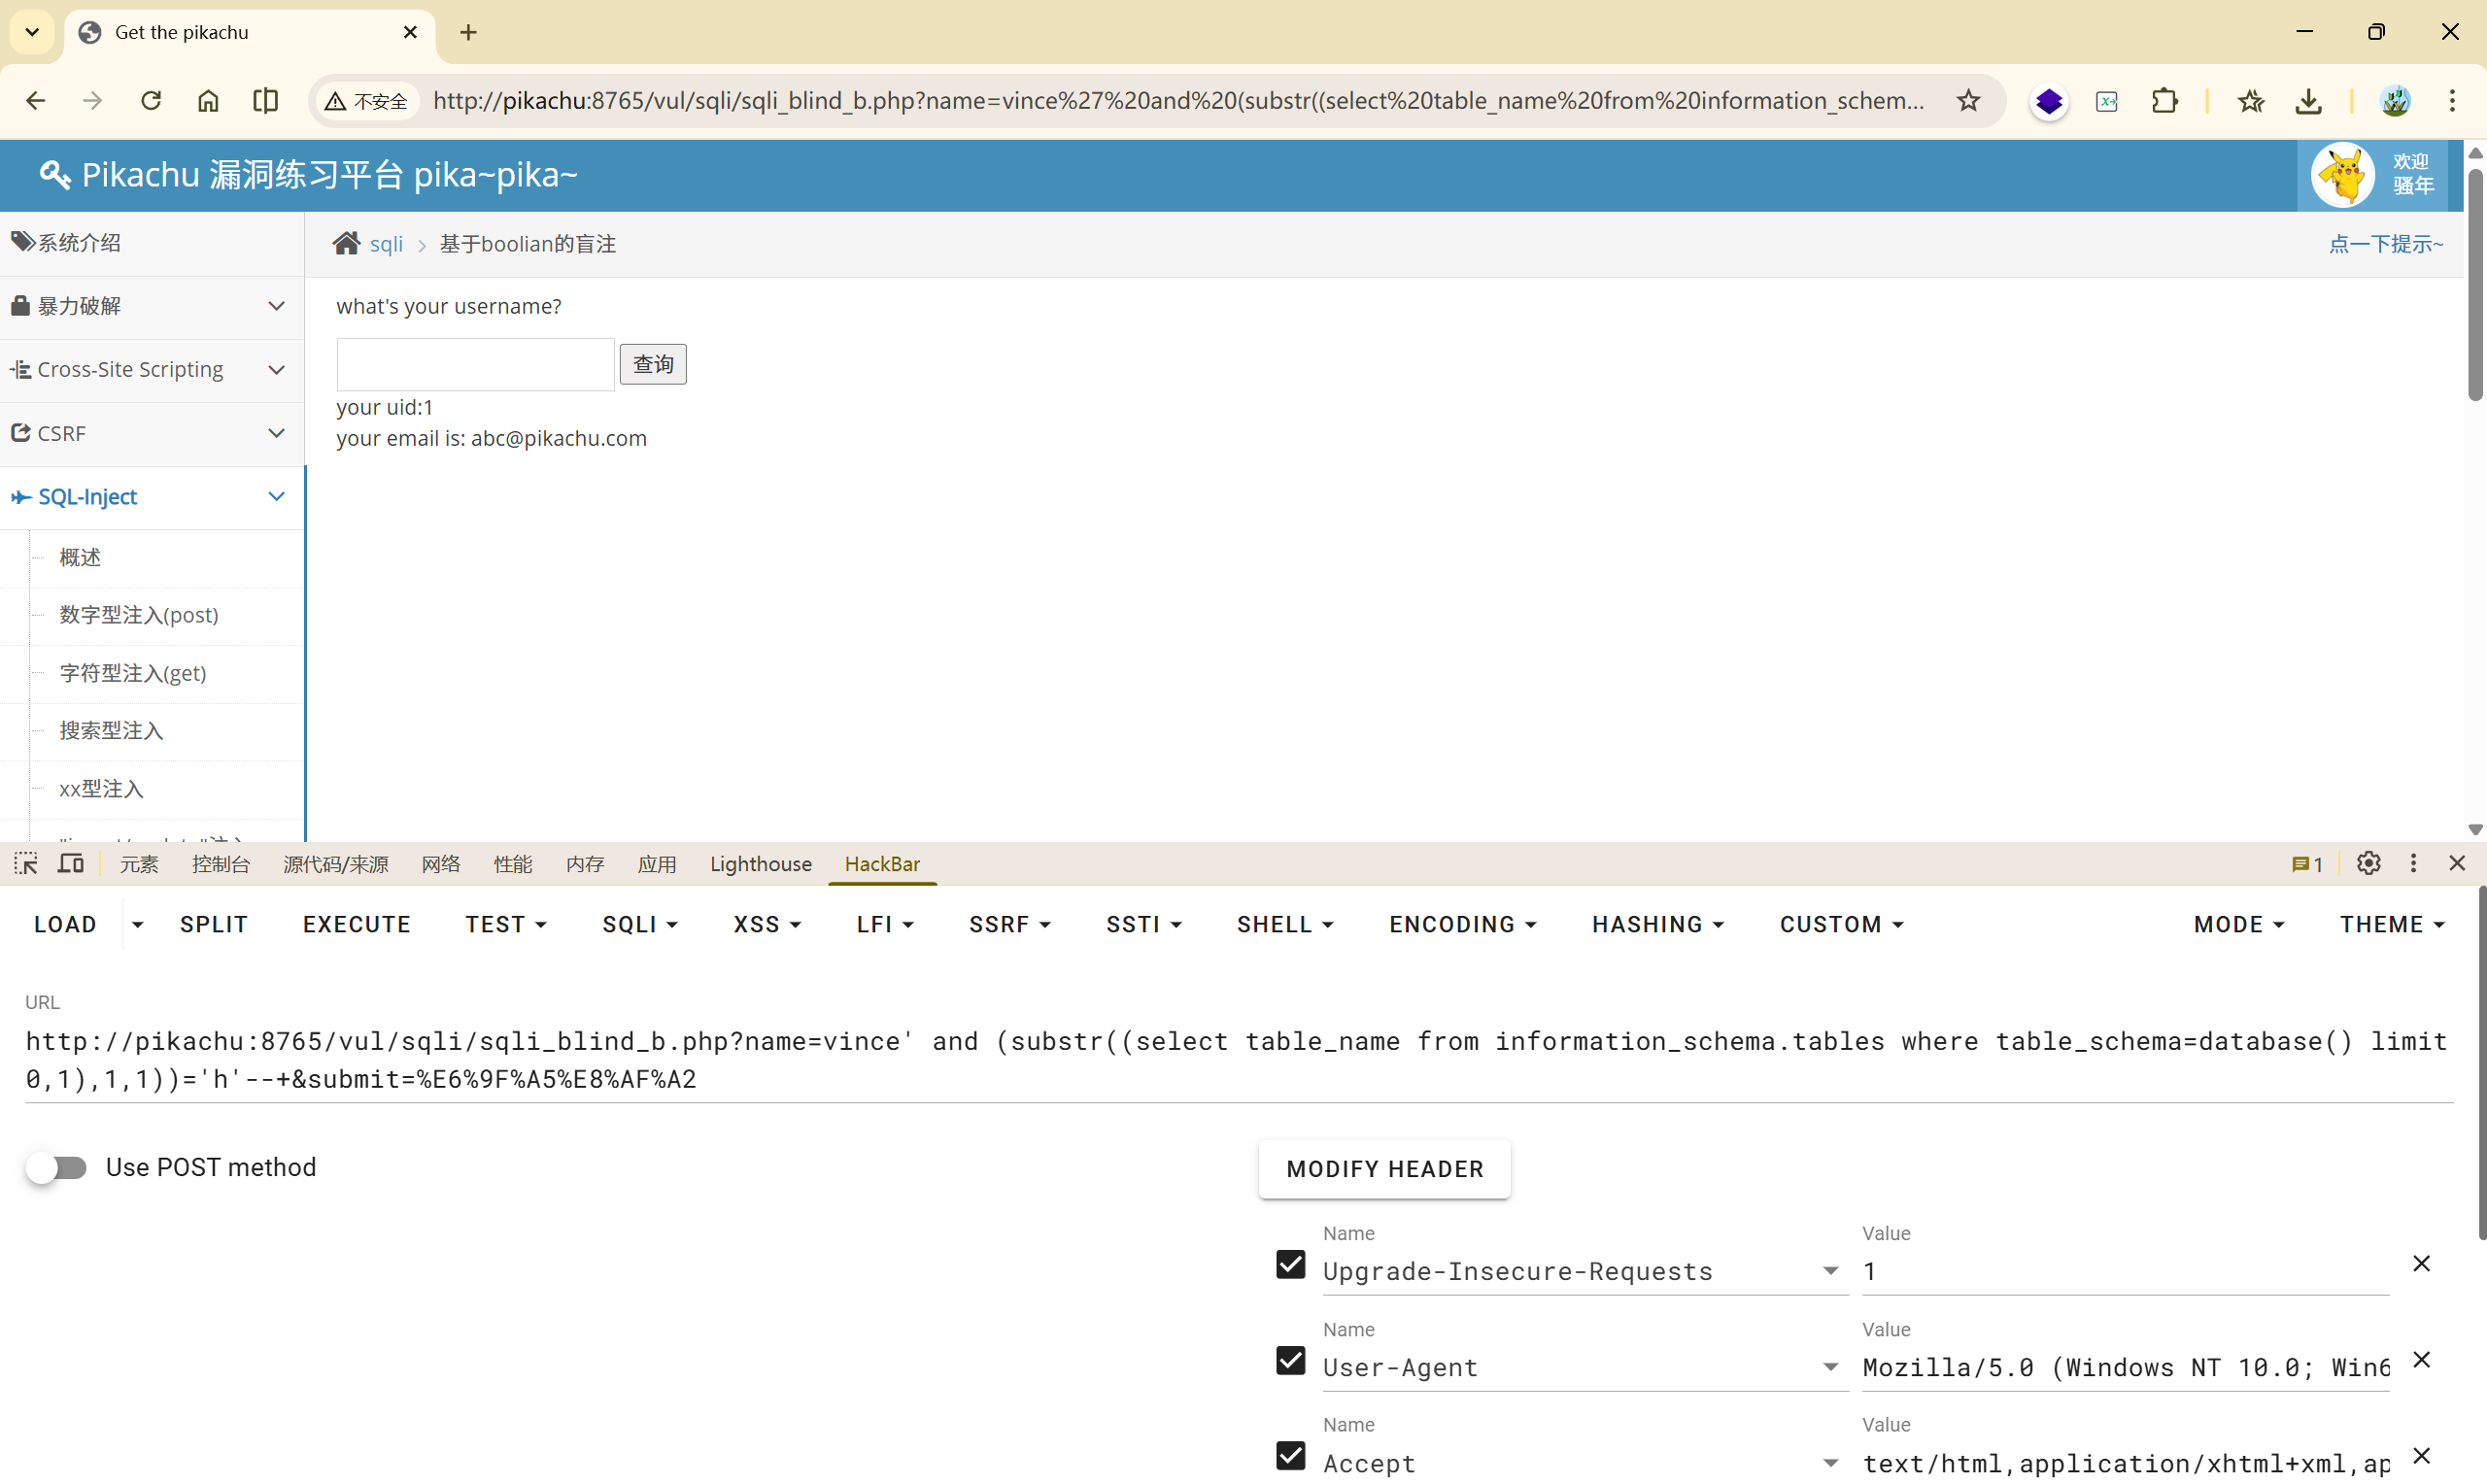Uncheck the User-Agent header checkbox

[x=1290, y=1360]
